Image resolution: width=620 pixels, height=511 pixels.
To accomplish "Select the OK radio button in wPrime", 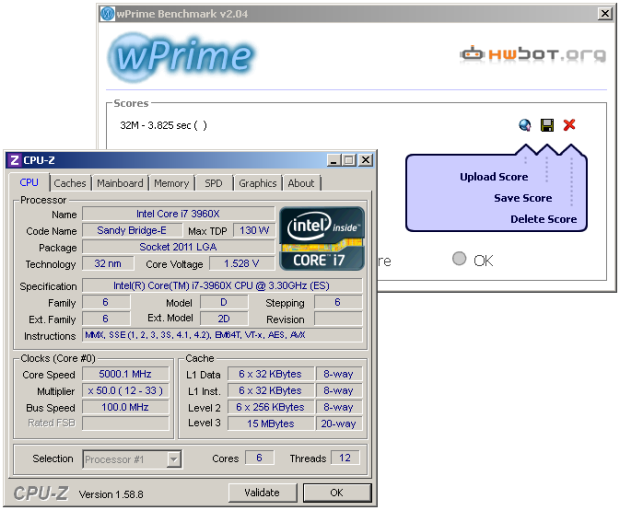I will click(x=459, y=259).
